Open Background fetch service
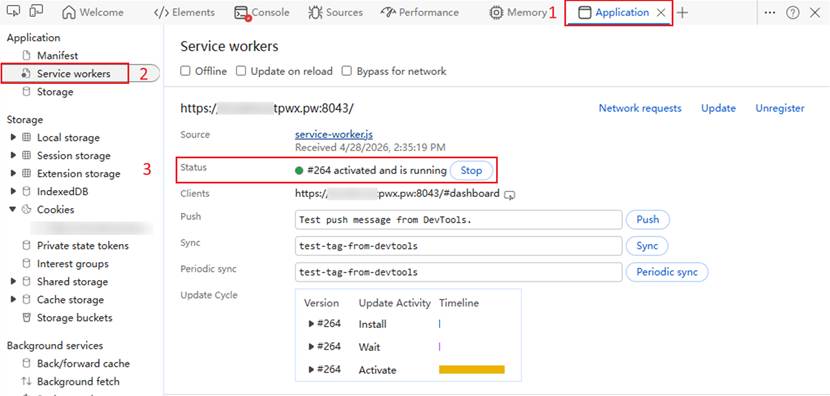Screen dimensions: 830x396 [x=78, y=382]
